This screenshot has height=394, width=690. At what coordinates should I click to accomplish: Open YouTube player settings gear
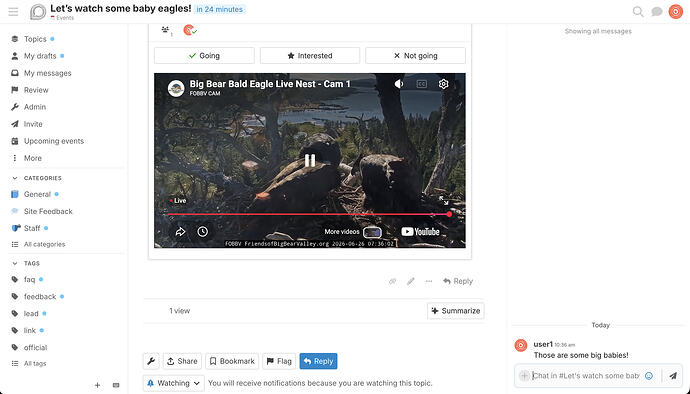tap(444, 84)
